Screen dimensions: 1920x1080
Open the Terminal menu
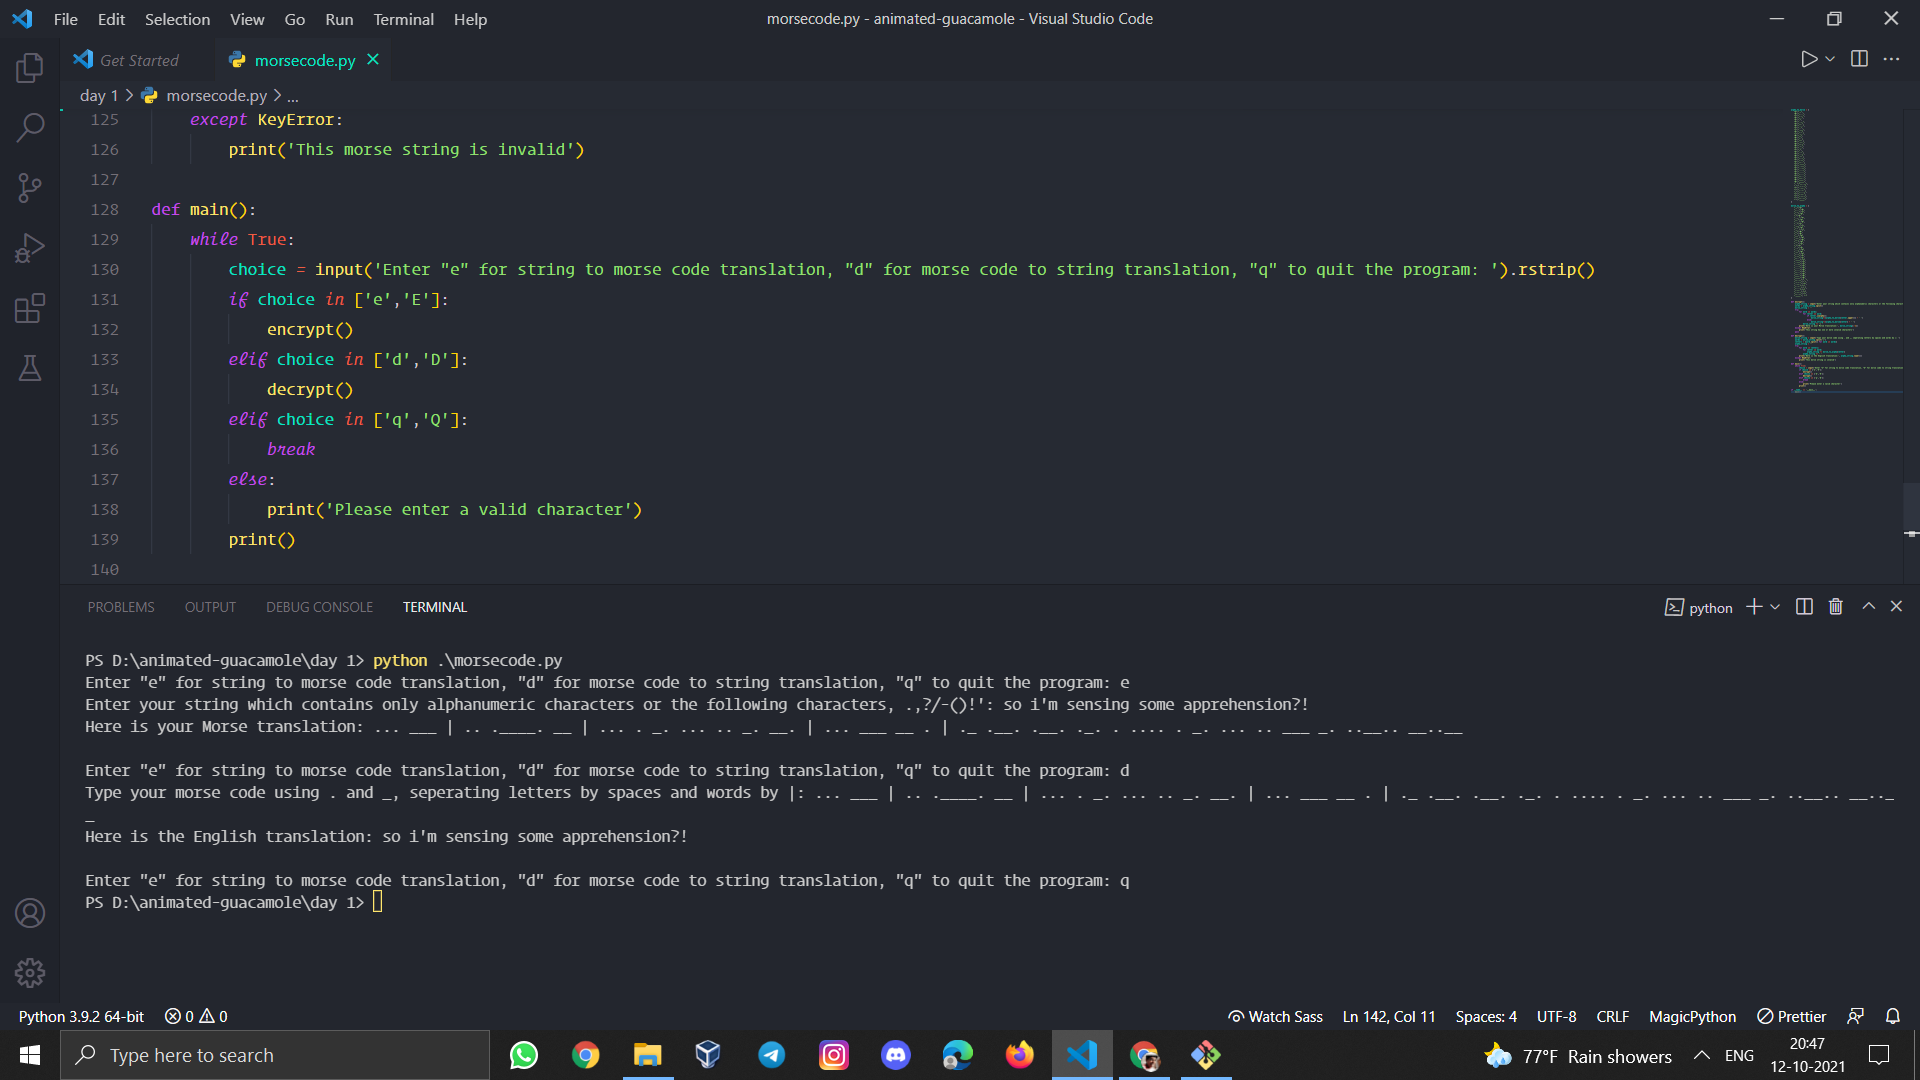tap(402, 19)
